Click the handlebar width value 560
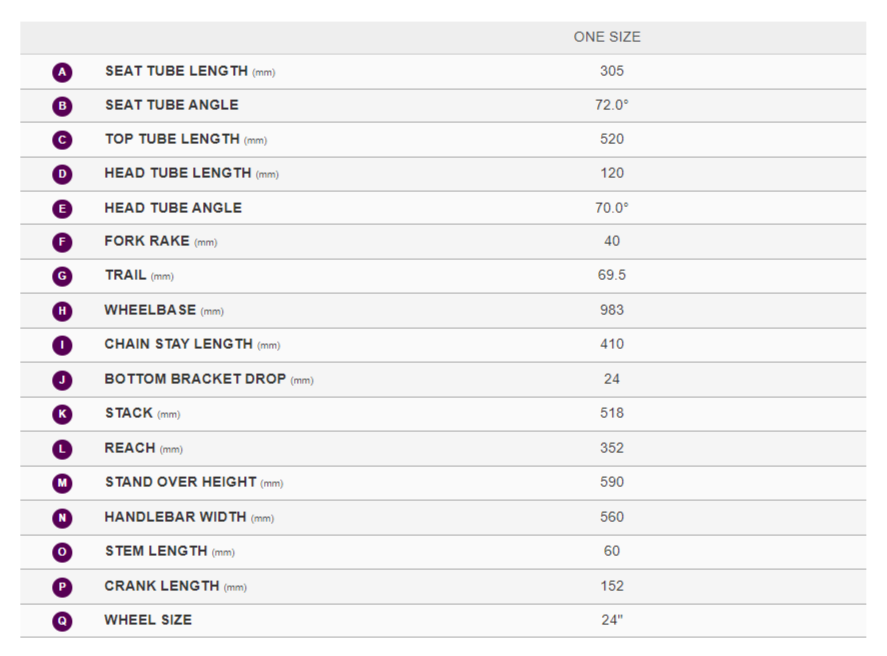887x656 pixels. click(612, 517)
